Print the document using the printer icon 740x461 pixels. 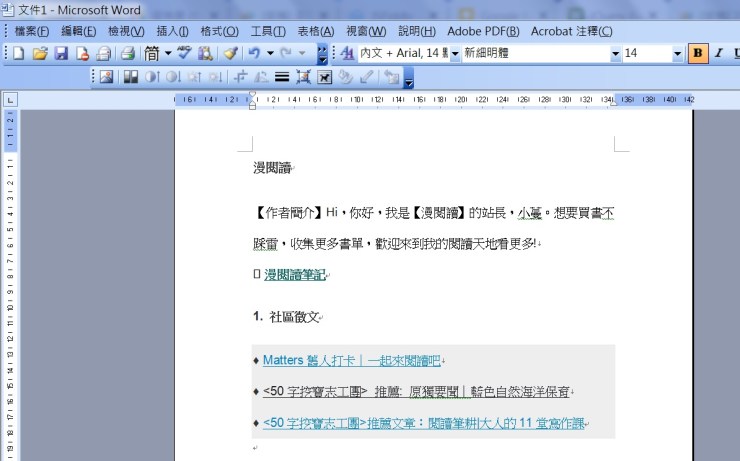pos(127,53)
